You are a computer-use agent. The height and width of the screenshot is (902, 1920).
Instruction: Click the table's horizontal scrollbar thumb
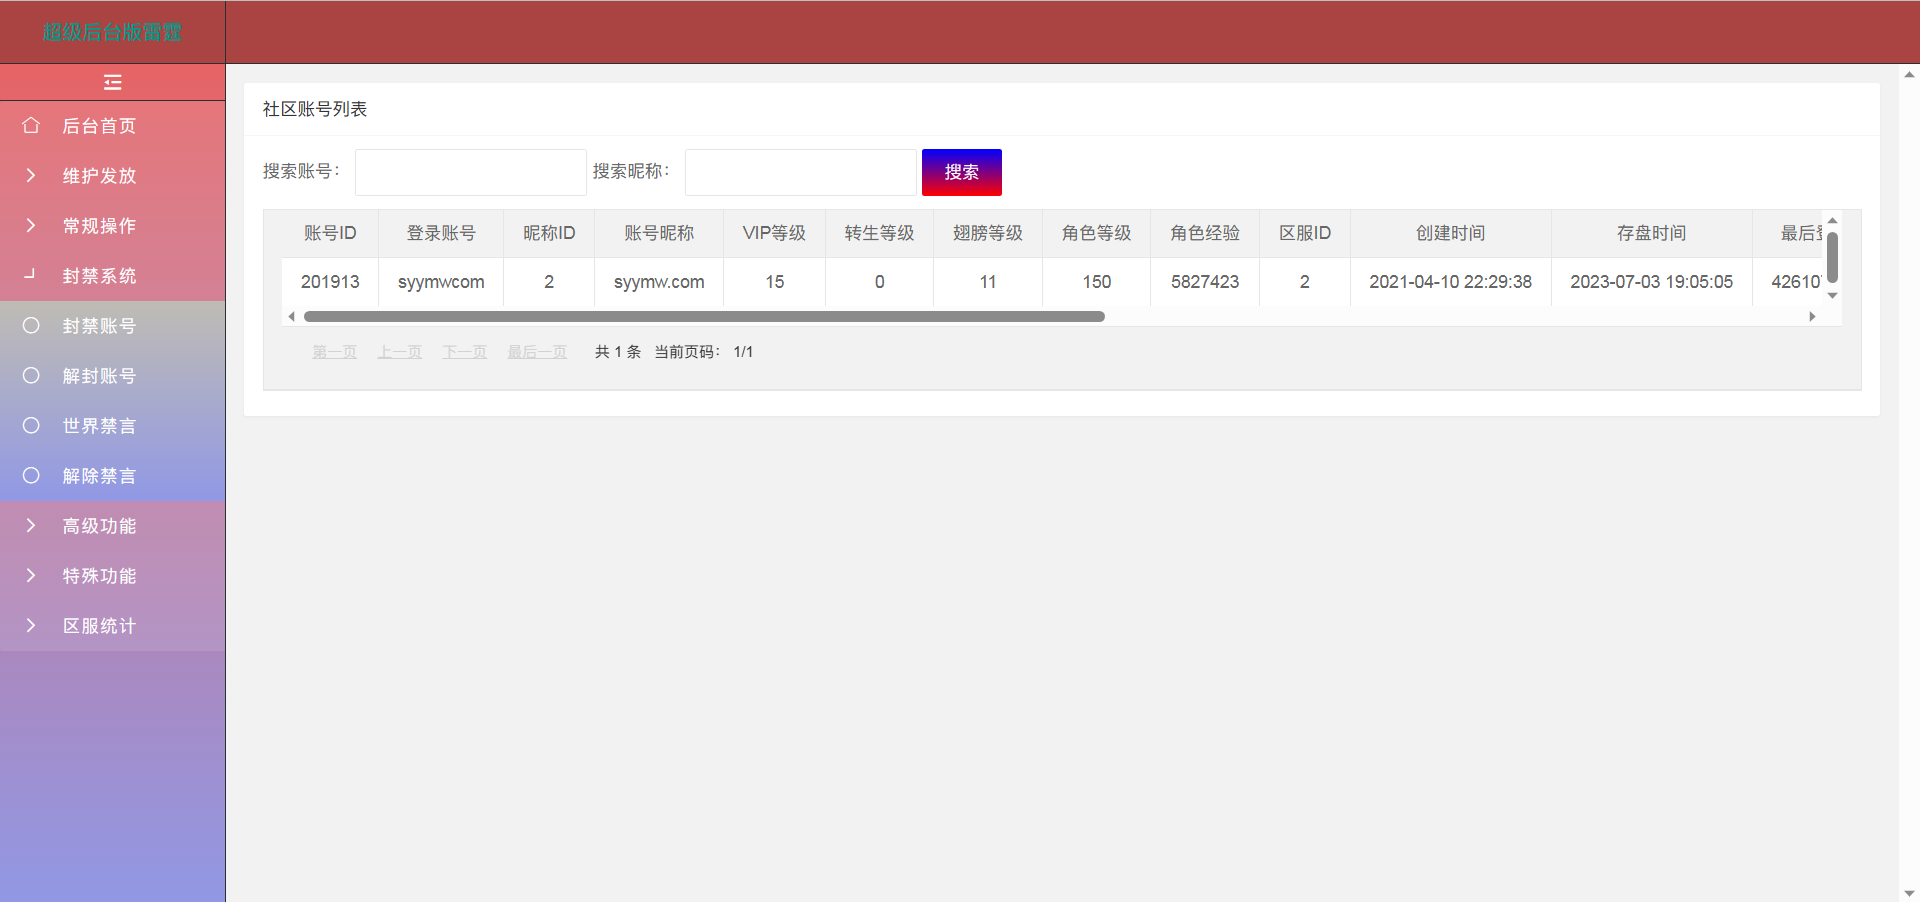704,317
